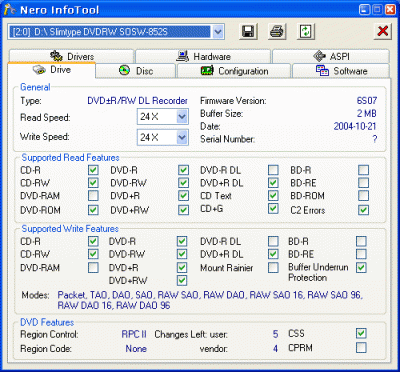
Task: Toggle the CPRM checkbox
Action: pos(361,348)
